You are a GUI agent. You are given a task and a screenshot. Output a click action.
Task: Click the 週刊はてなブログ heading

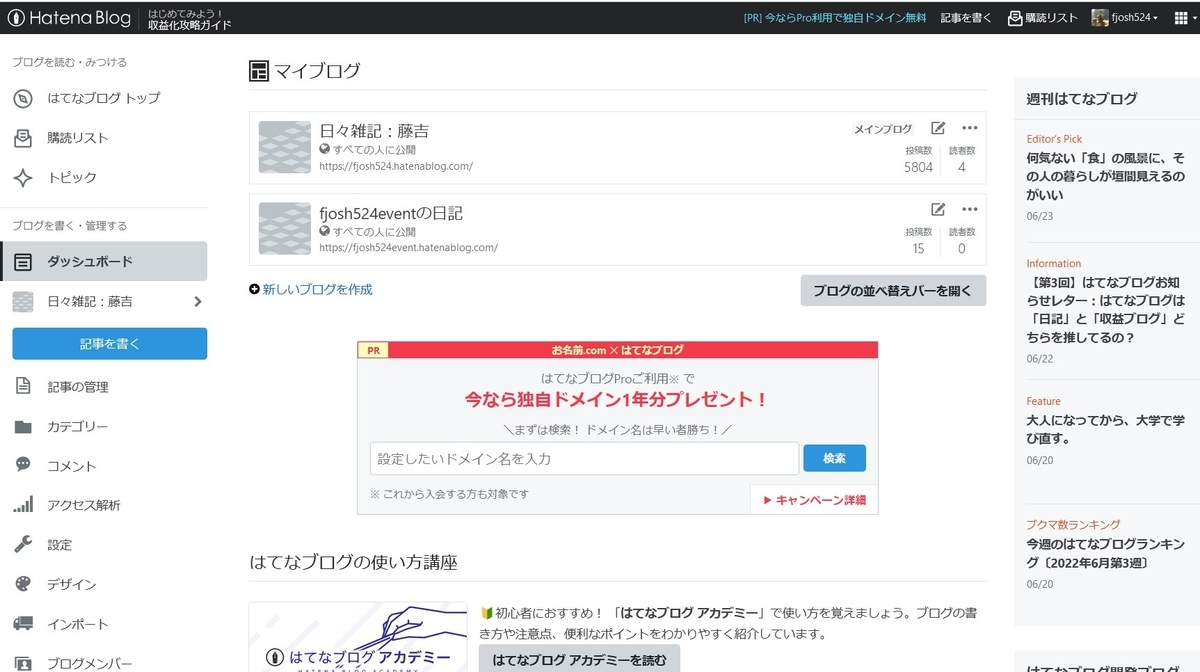(x=1082, y=99)
